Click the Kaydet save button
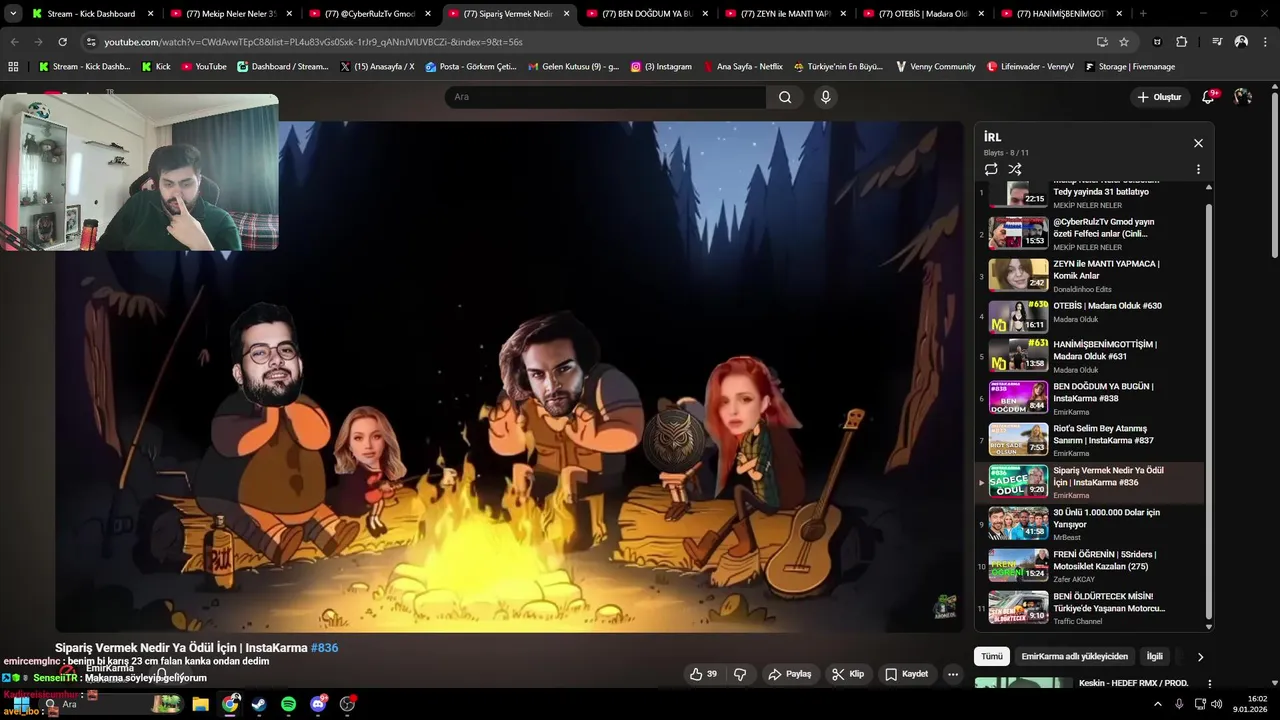The image size is (1280, 720). pyautogui.click(x=906, y=674)
